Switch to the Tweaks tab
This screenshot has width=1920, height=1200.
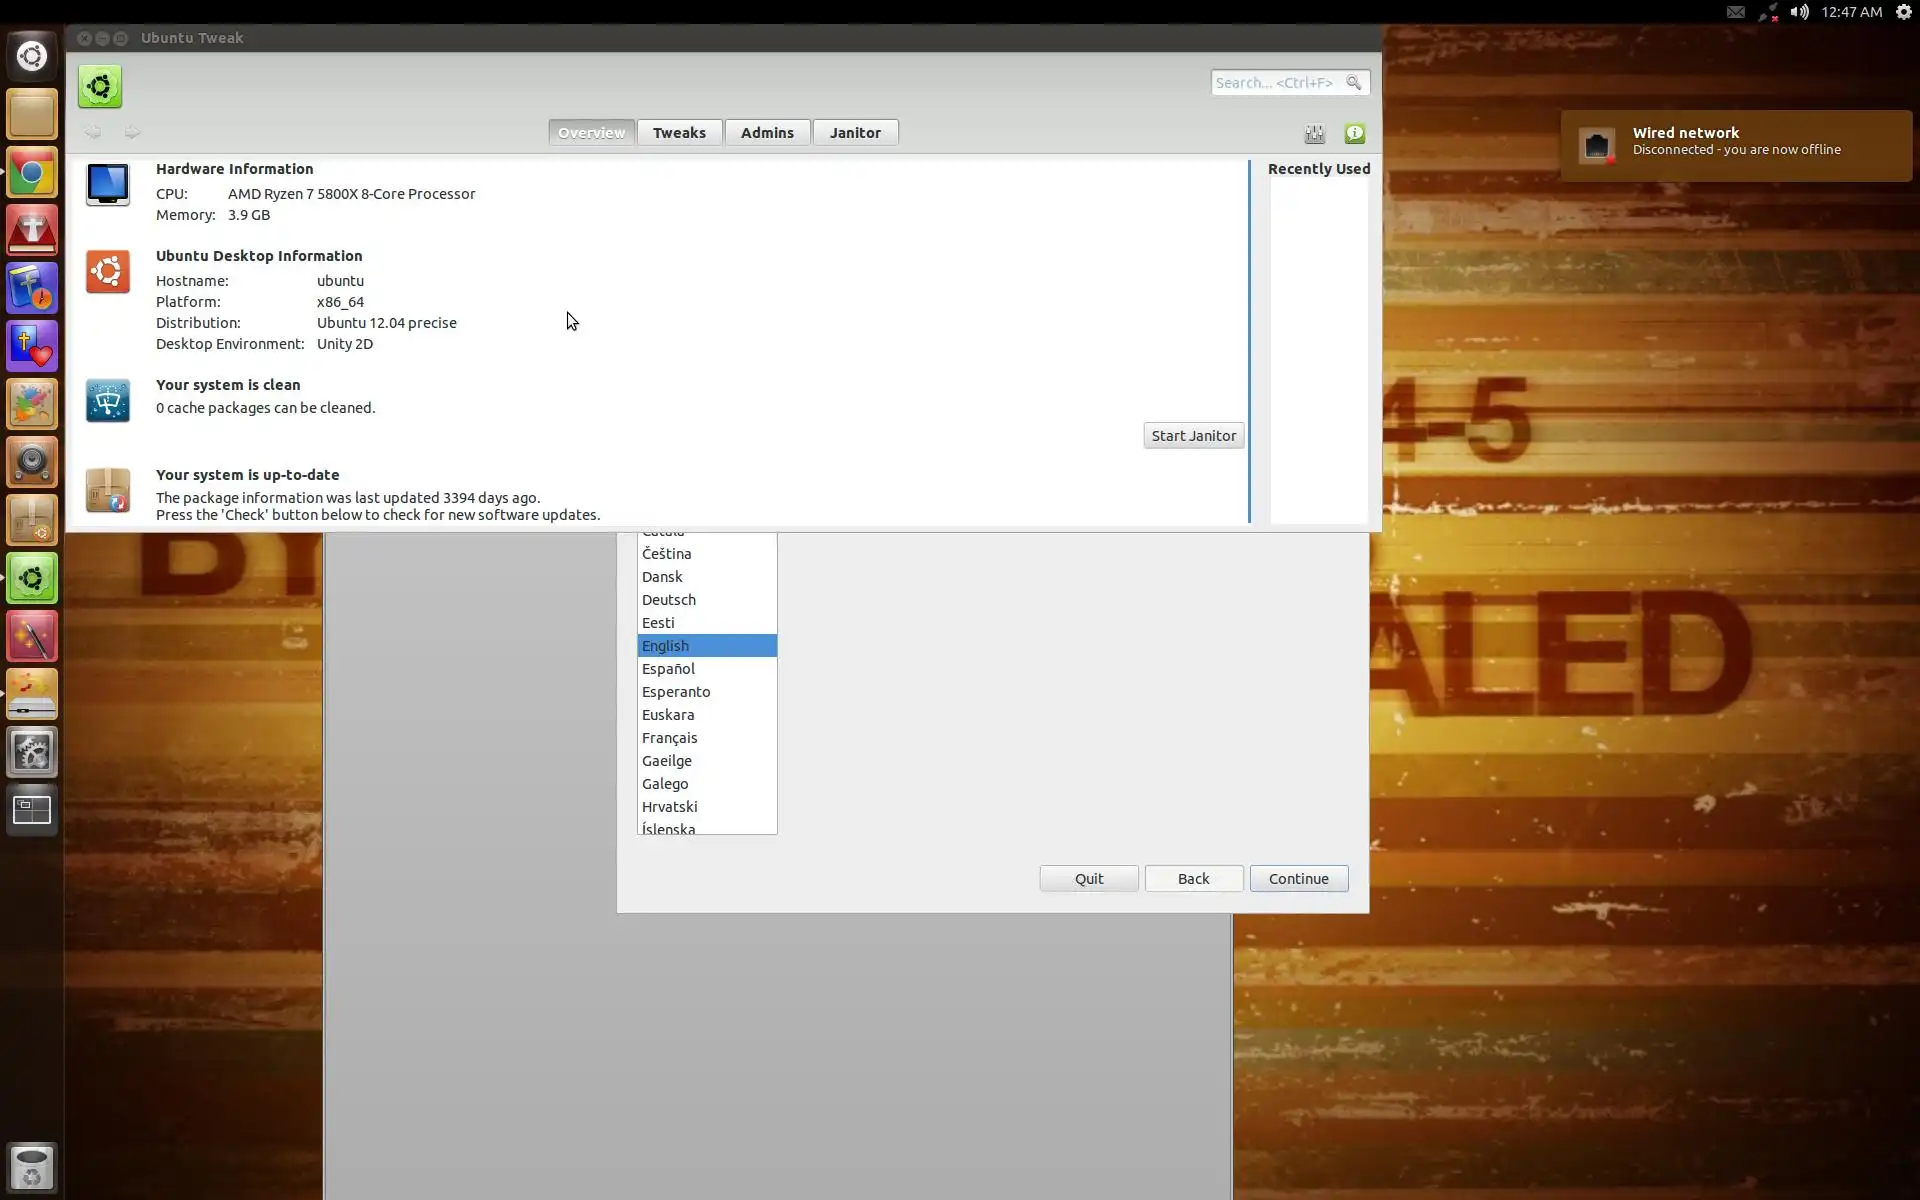pos(679,132)
